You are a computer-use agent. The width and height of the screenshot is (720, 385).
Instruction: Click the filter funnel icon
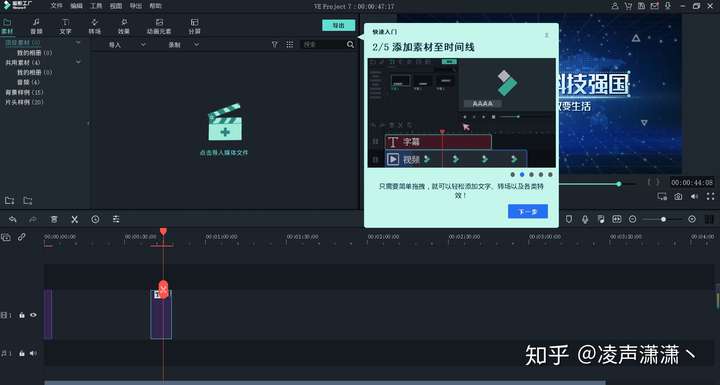point(275,45)
